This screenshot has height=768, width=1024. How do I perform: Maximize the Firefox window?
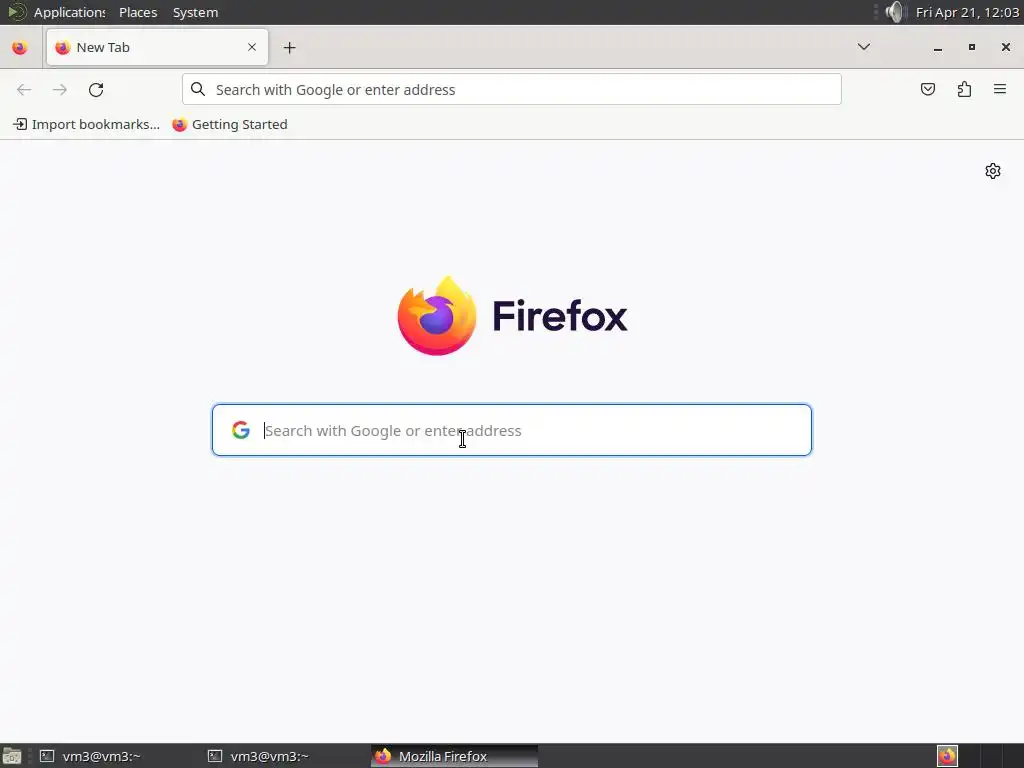pos(972,47)
